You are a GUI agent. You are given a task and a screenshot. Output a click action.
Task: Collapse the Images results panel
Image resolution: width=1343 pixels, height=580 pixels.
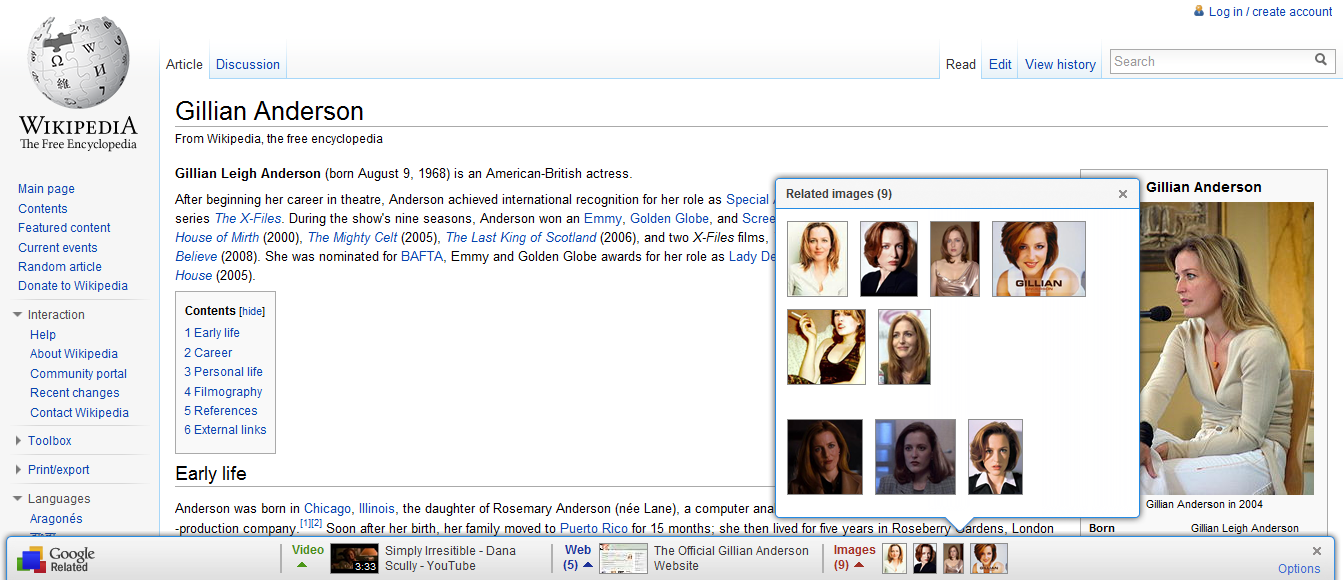coord(858,565)
